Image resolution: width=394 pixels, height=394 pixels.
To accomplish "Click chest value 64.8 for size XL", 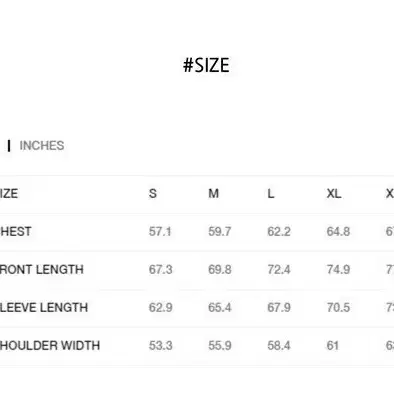I will 338,231.
